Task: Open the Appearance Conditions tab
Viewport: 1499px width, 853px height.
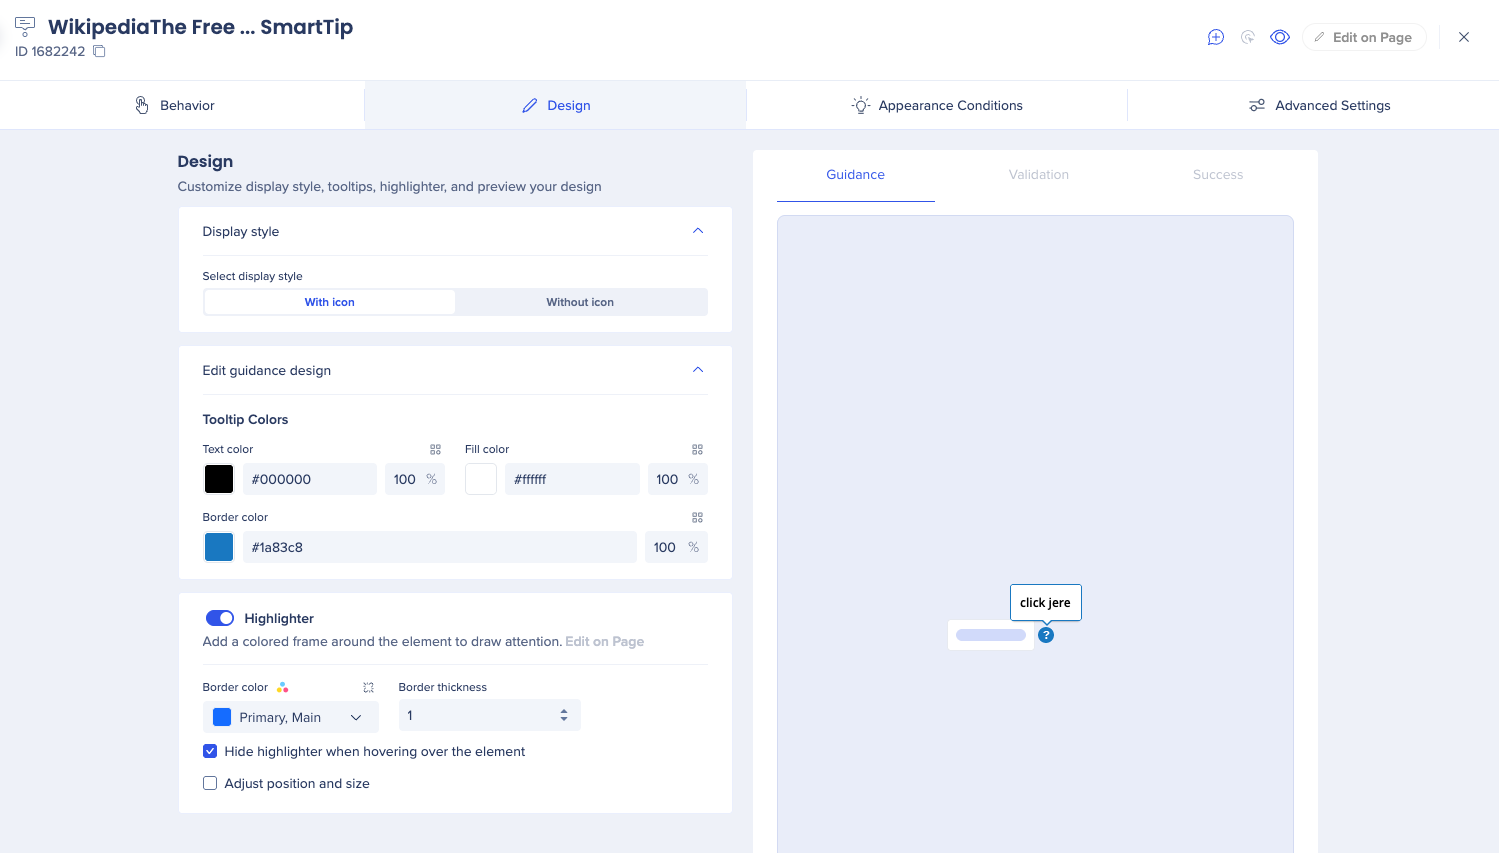Action: point(937,105)
